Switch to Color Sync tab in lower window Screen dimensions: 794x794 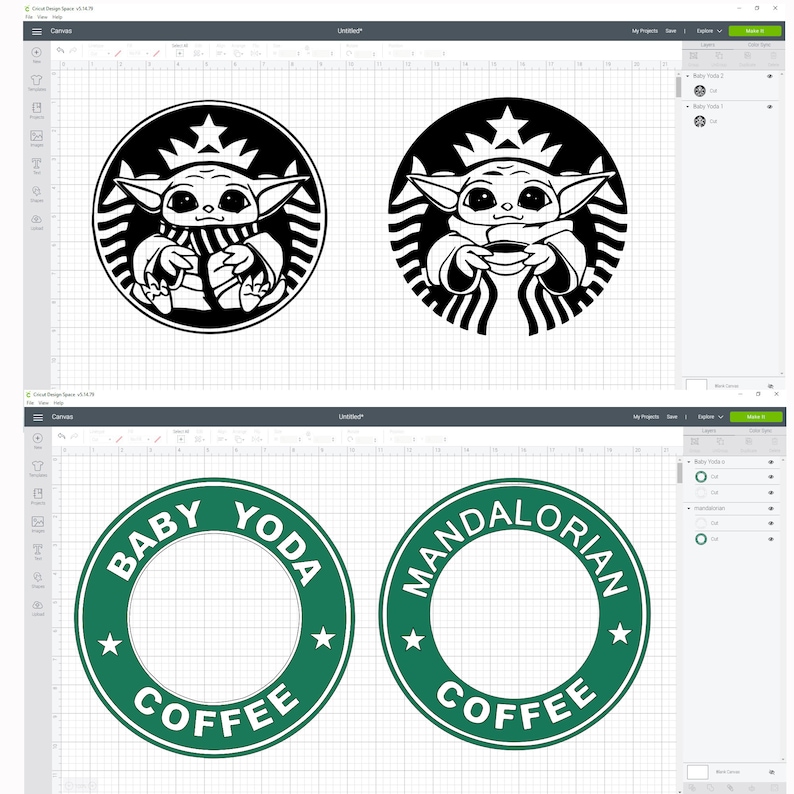click(760, 431)
